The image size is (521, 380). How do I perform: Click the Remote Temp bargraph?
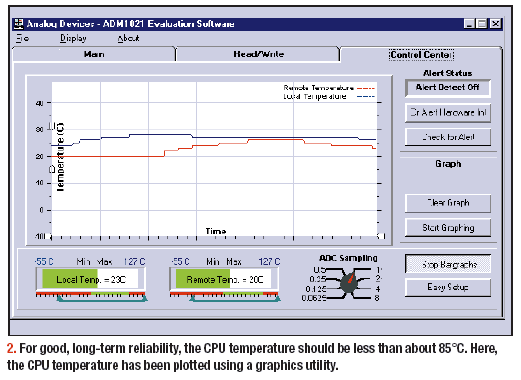(224, 279)
